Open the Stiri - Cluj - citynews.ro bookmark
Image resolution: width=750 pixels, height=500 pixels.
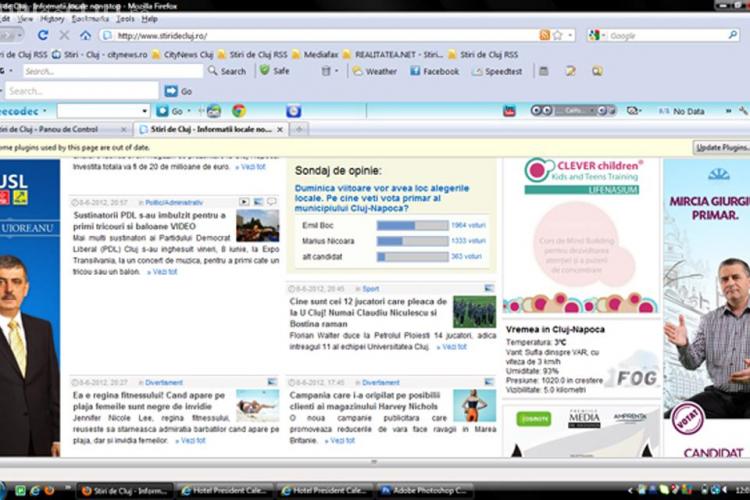click(99, 55)
